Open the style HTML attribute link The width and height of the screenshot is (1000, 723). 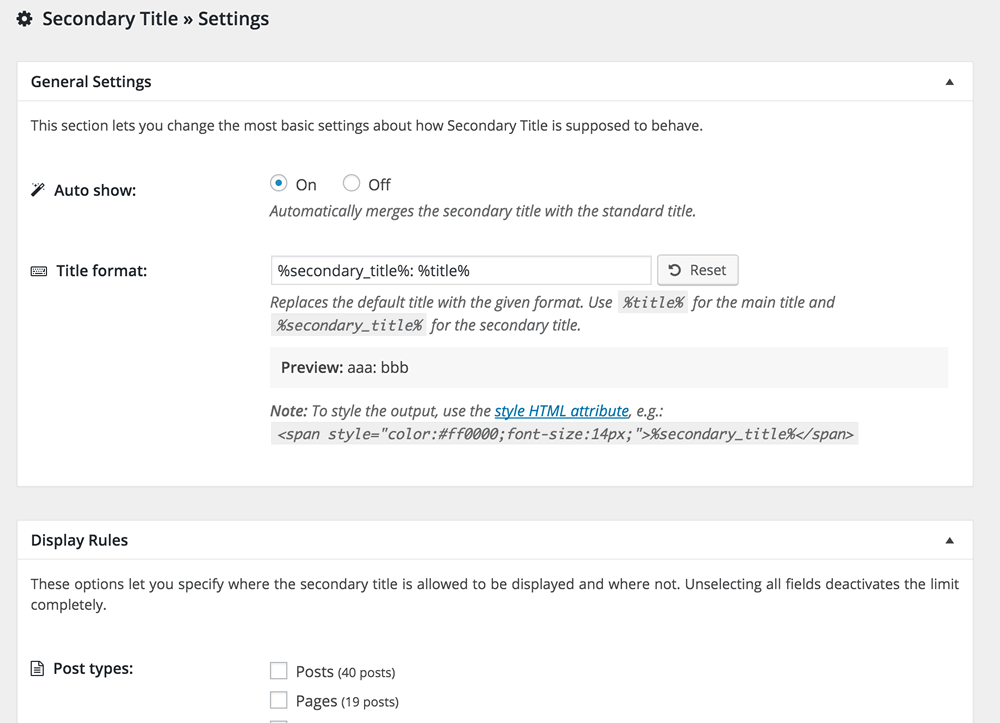point(561,411)
